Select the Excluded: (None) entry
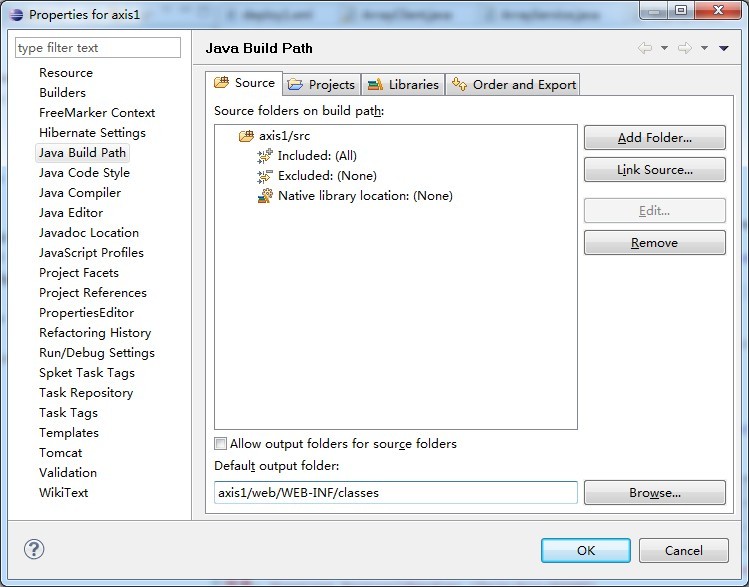 [327, 176]
